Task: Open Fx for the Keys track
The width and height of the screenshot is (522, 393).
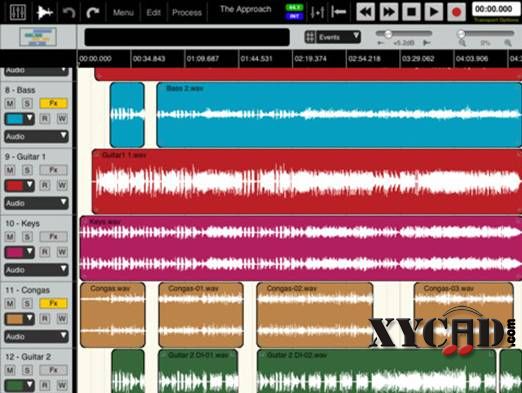Action: coord(53,237)
